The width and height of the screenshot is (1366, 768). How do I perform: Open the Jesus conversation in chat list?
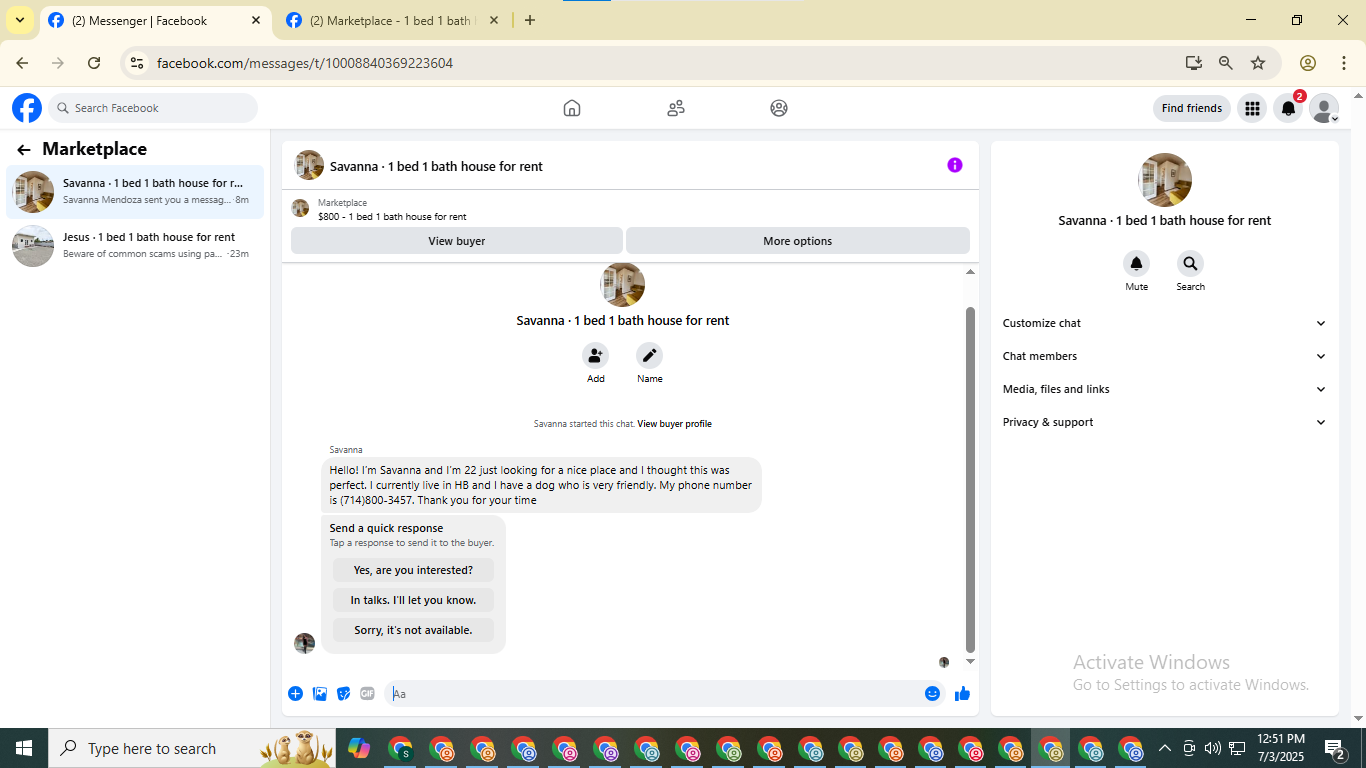click(135, 245)
